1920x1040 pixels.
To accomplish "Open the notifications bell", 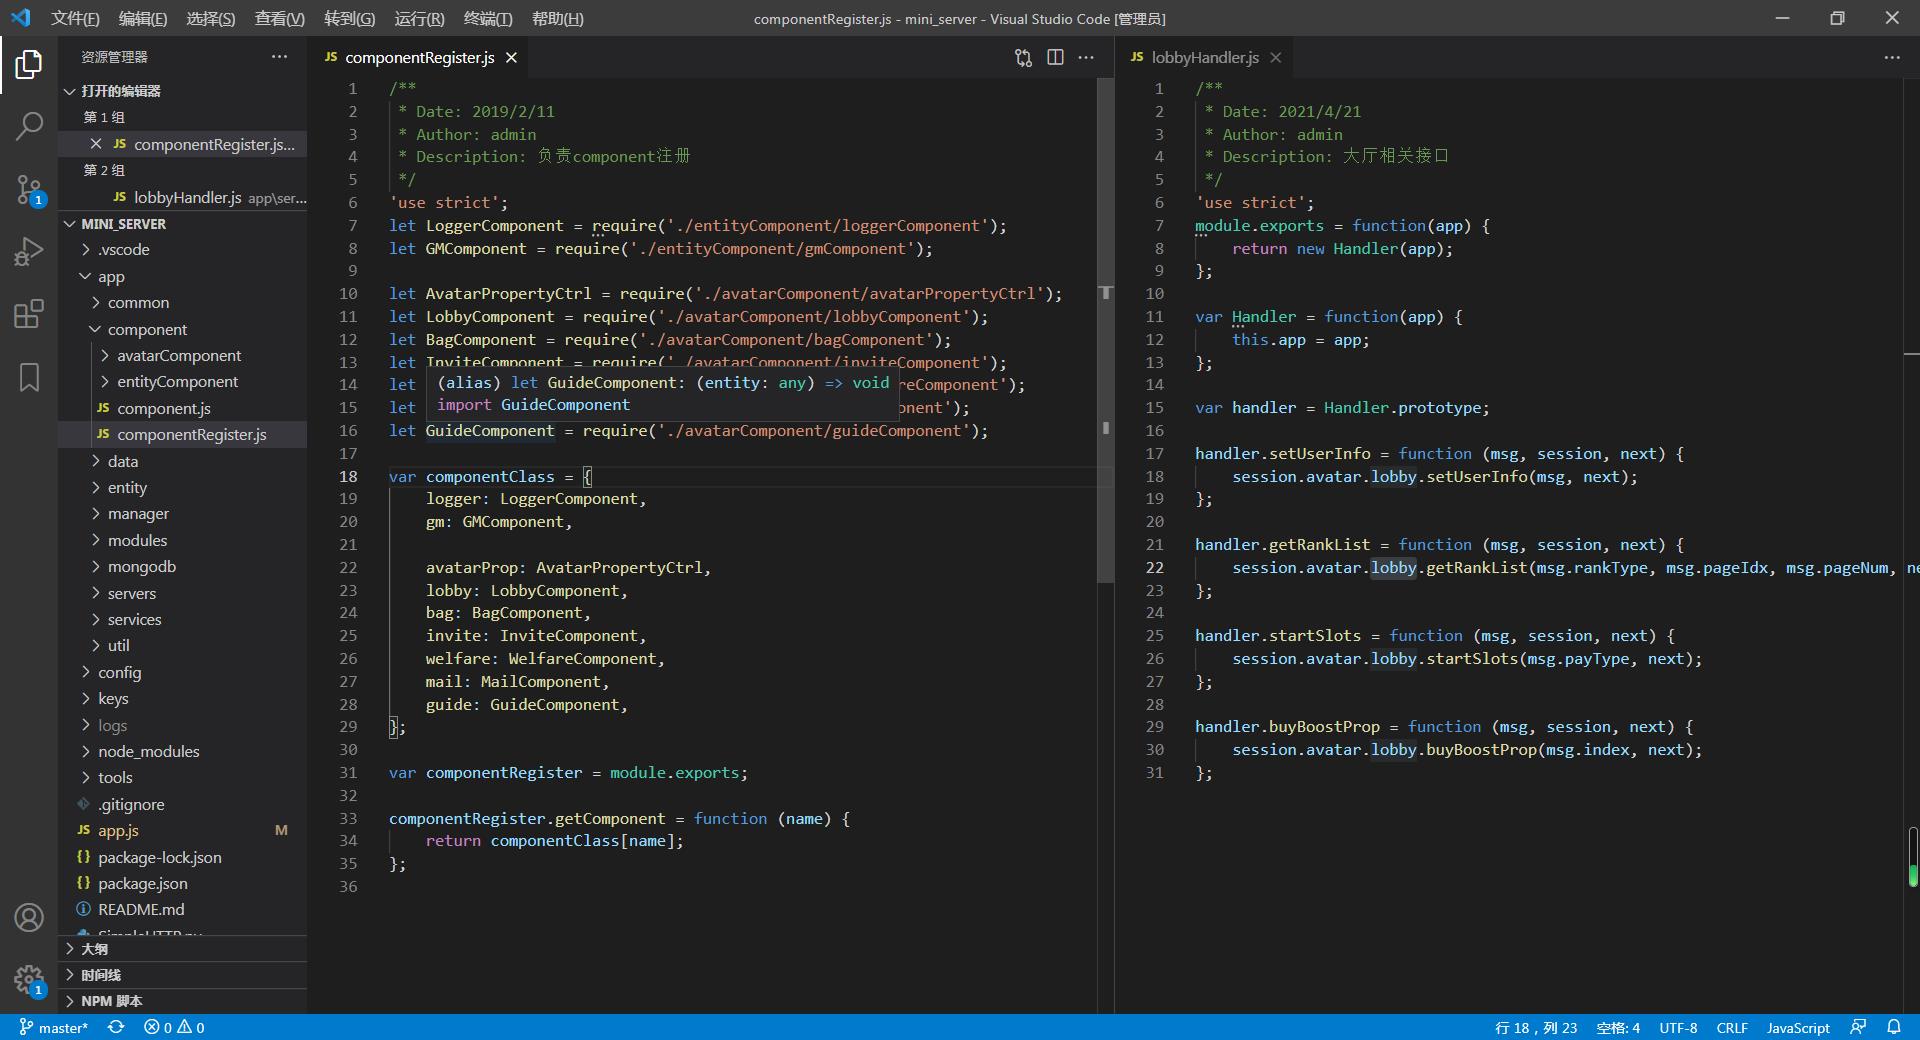I will click(x=1894, y=1027).
